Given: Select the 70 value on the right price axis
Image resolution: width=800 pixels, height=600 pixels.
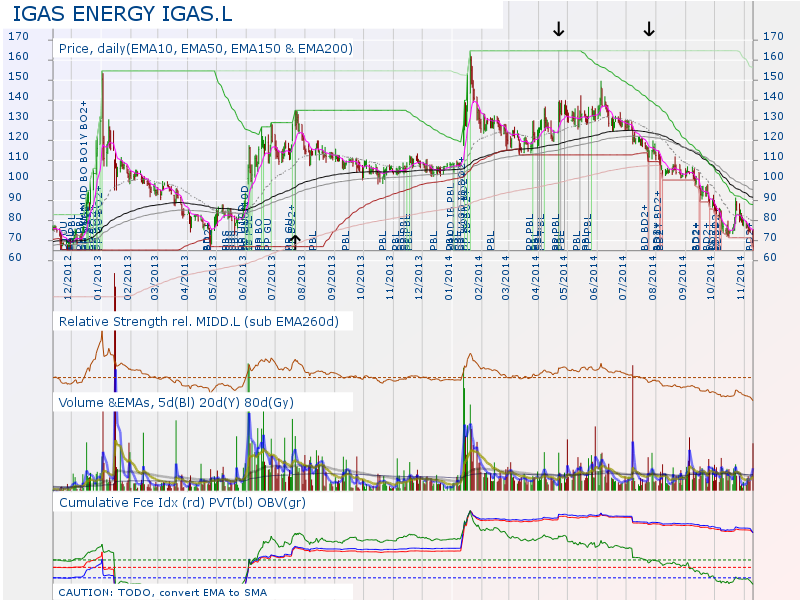Looking at the screenshot, I should 770,237.
